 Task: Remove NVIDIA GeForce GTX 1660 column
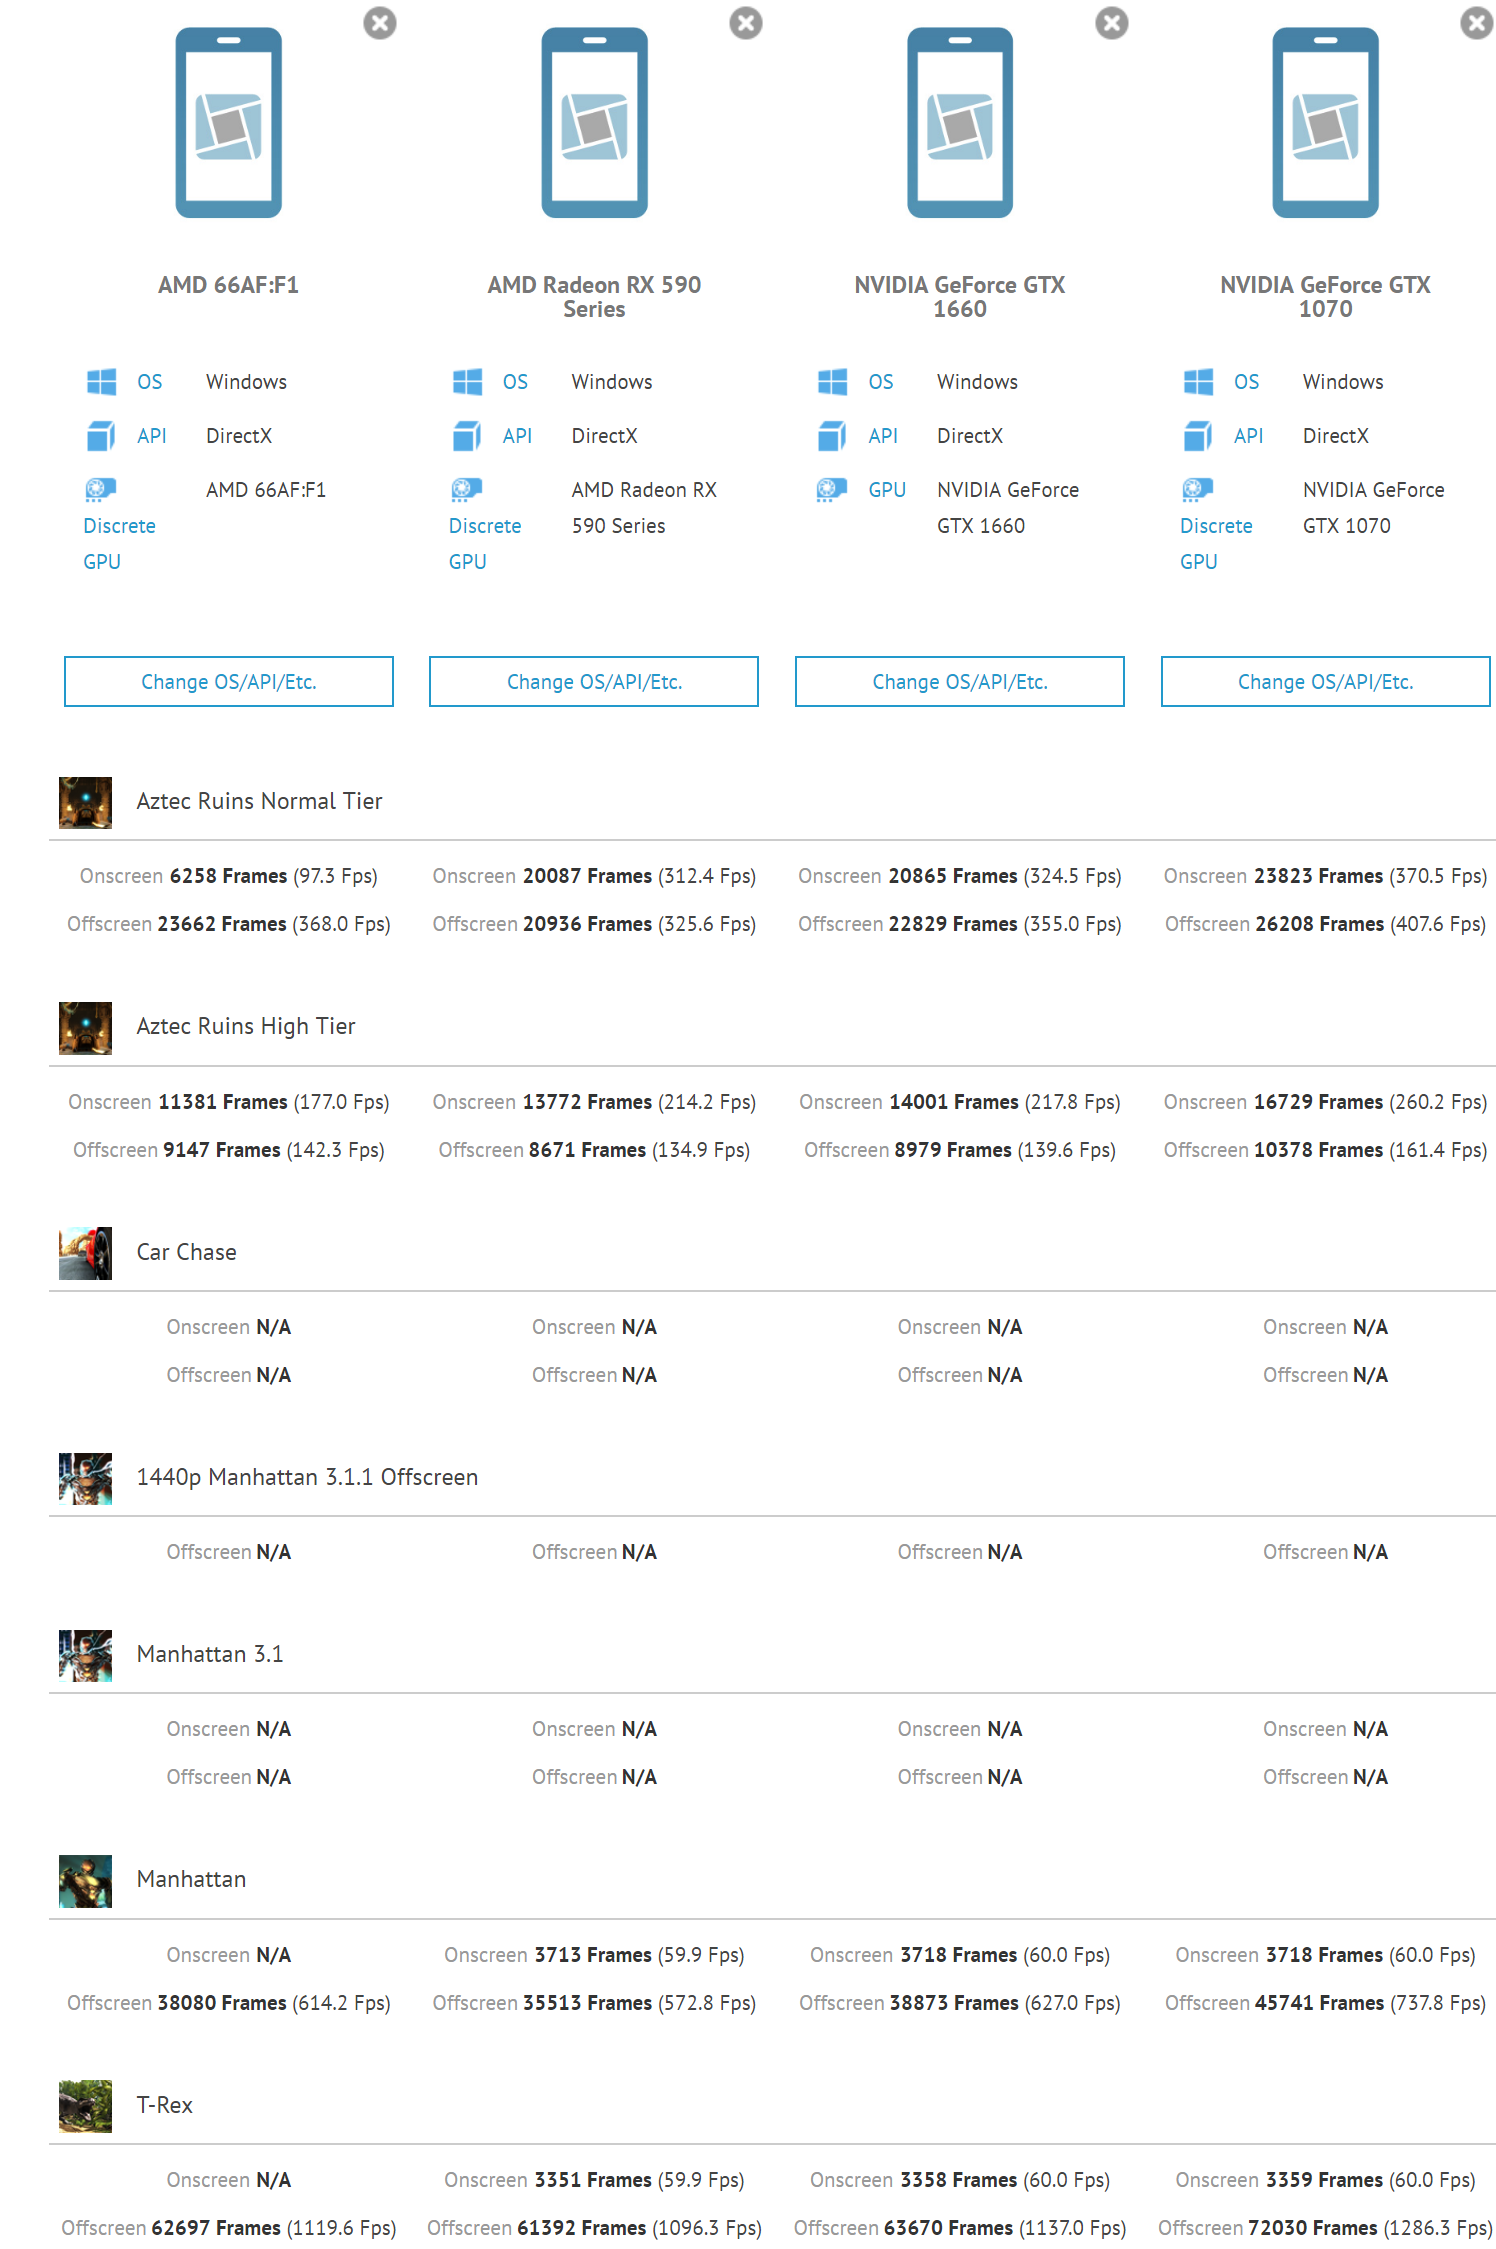point(1112,23)
